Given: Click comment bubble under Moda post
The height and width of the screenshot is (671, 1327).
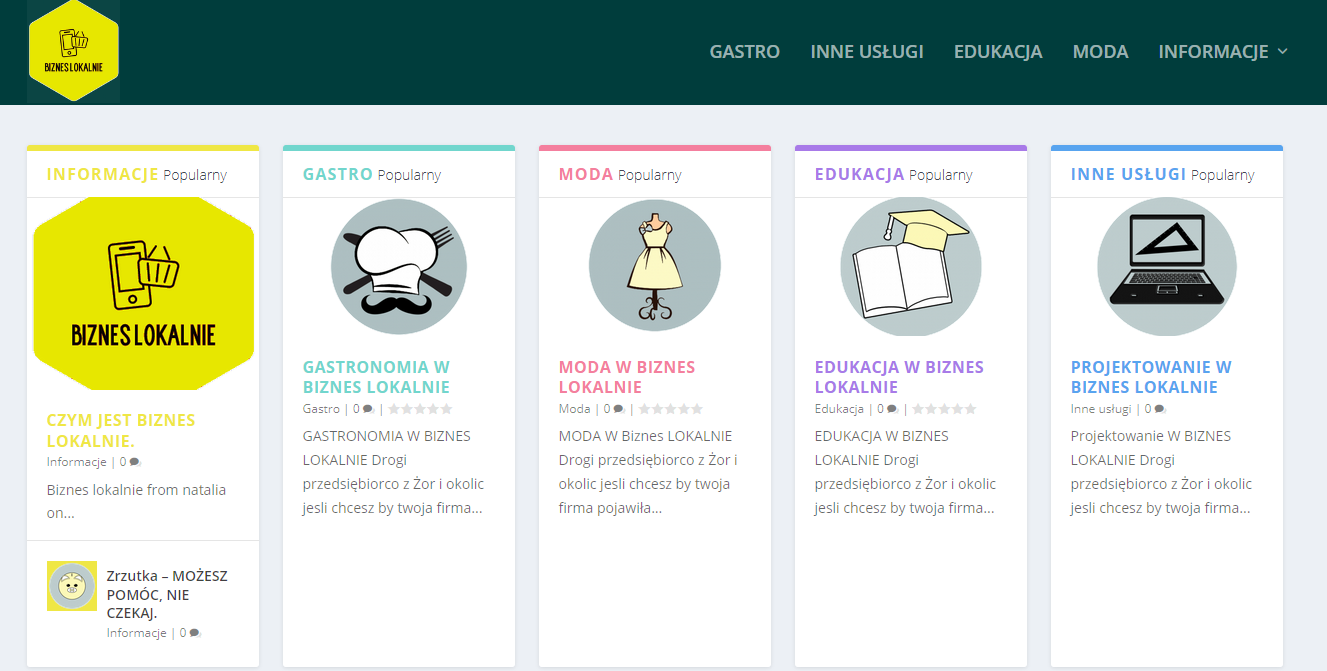Looking at the screenshot, I should (618, 409).
